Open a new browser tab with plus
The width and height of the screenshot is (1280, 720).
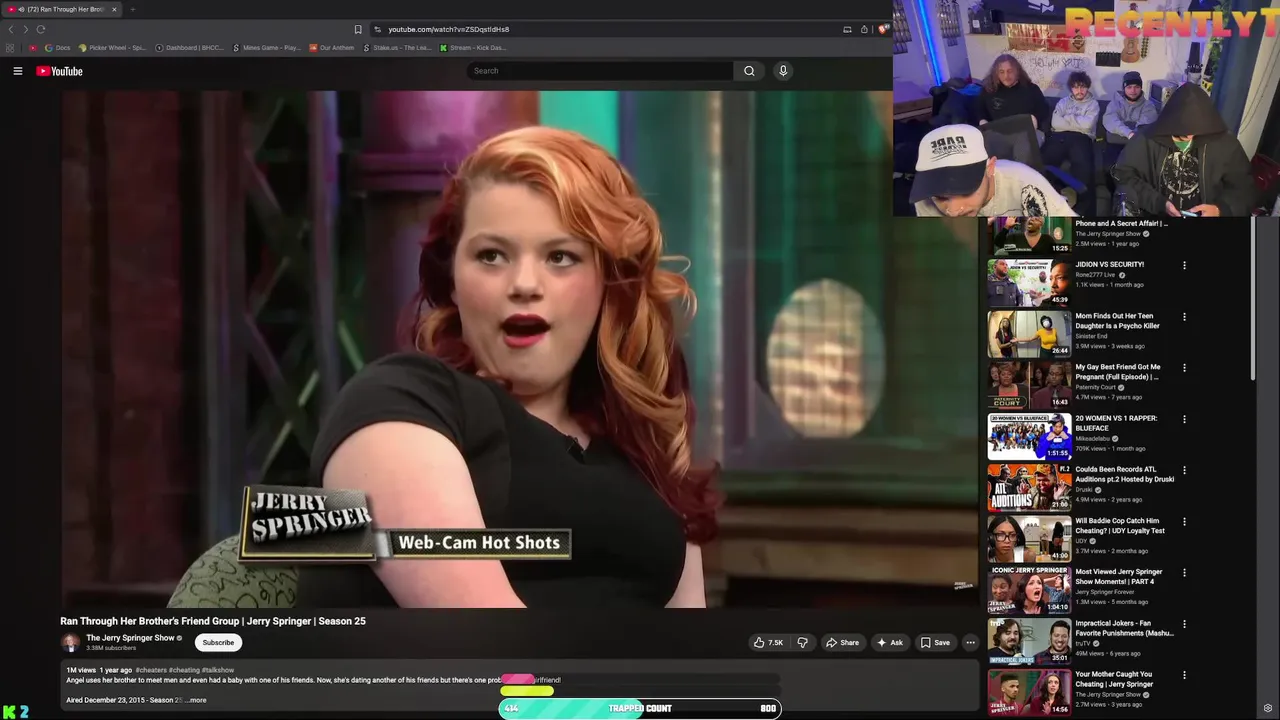tap(132, 9)
